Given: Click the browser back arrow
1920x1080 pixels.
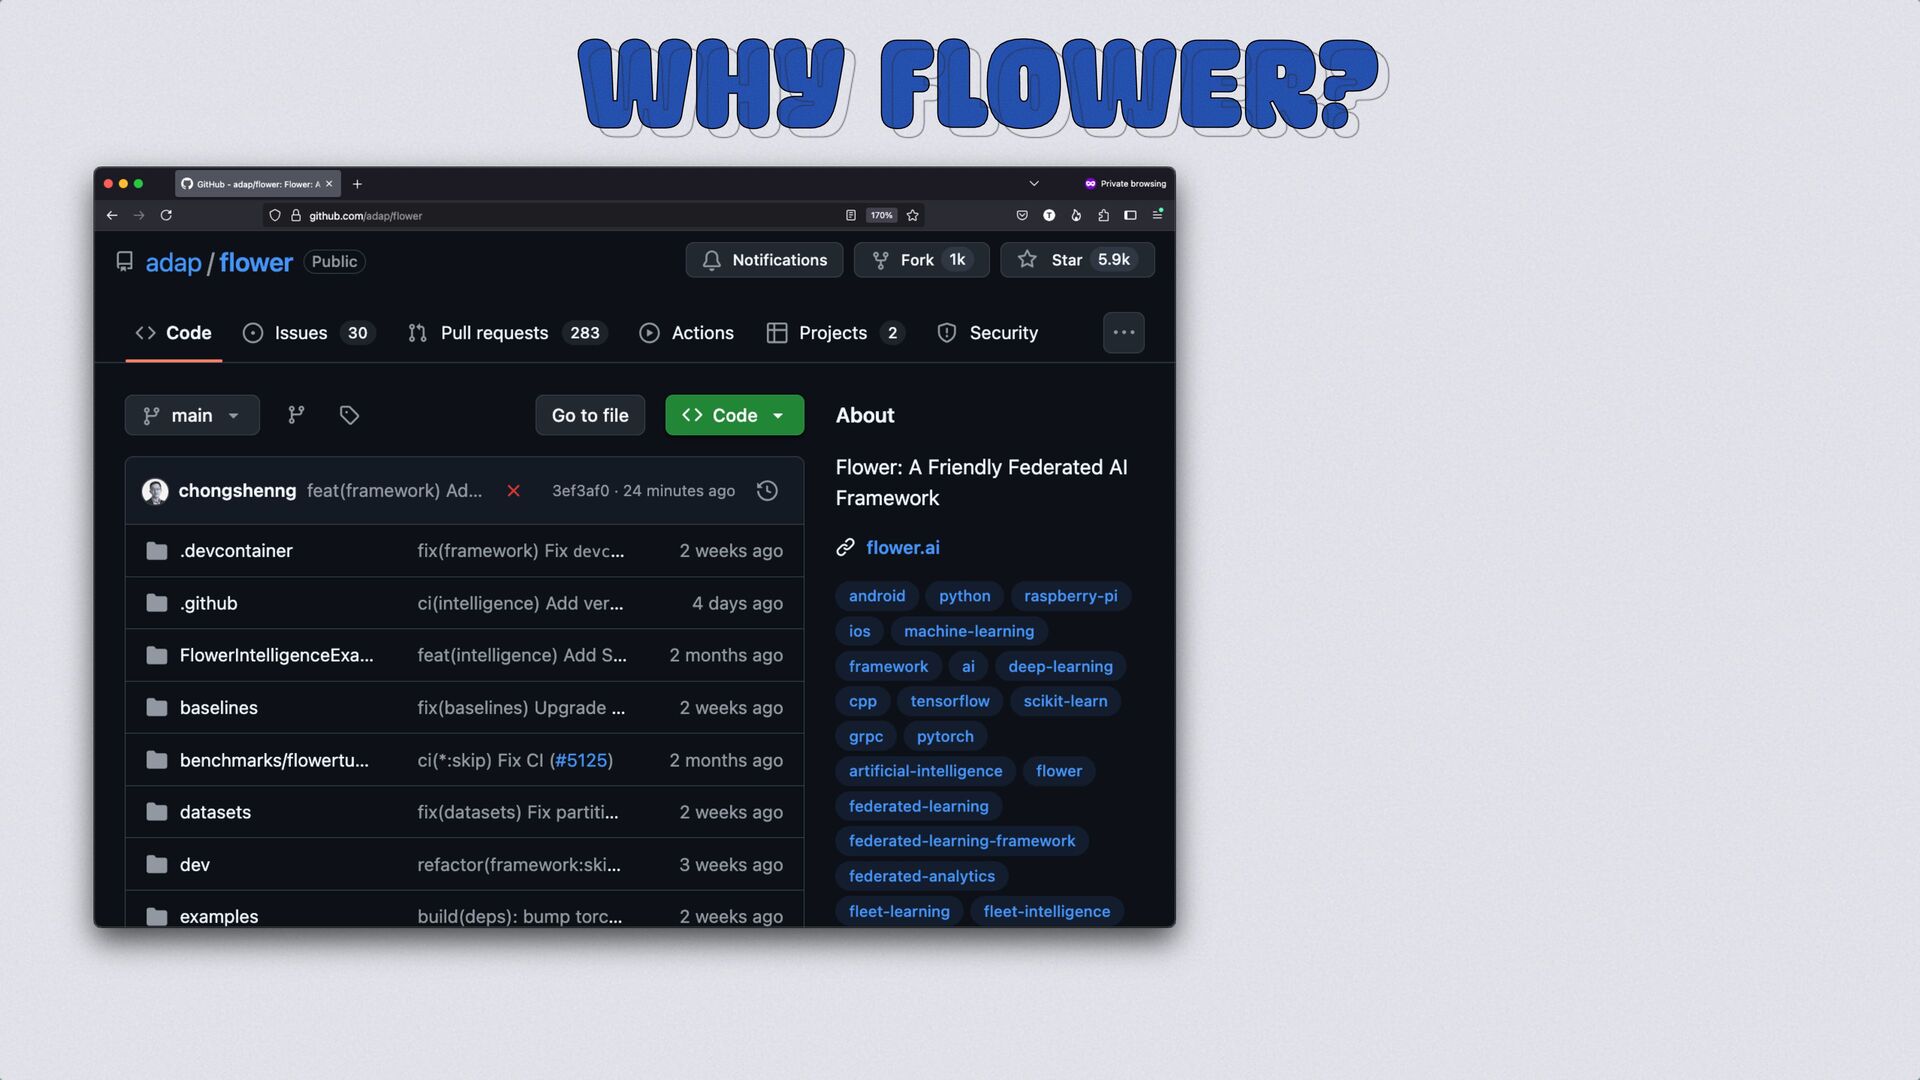Looking at the screenshot, I should (112, 215).
